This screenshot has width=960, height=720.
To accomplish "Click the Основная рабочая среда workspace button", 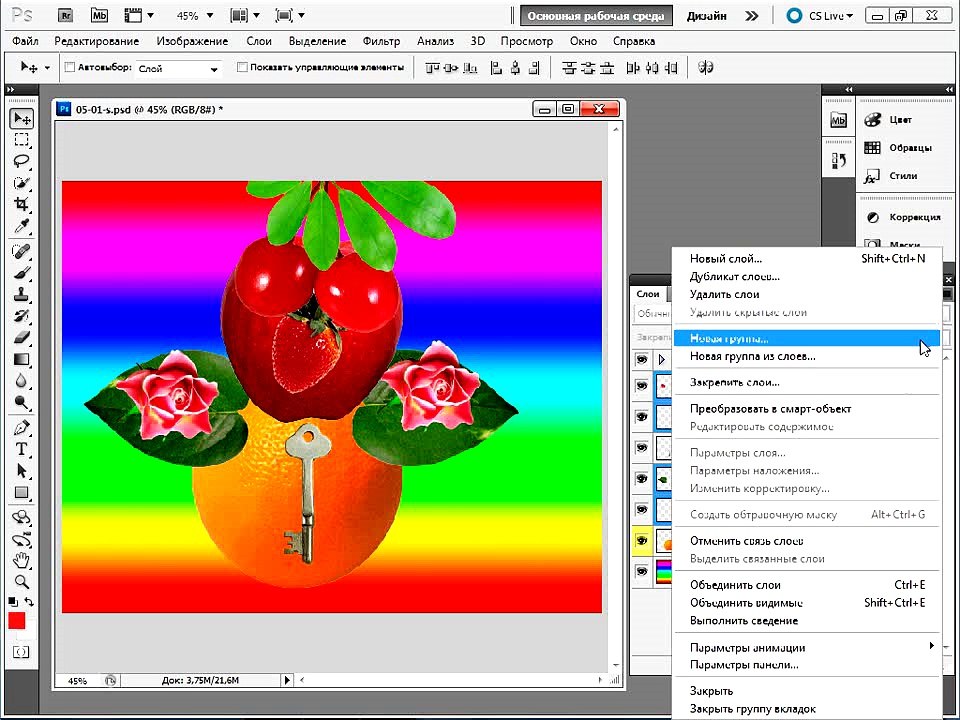I will [x=596, y=16].
